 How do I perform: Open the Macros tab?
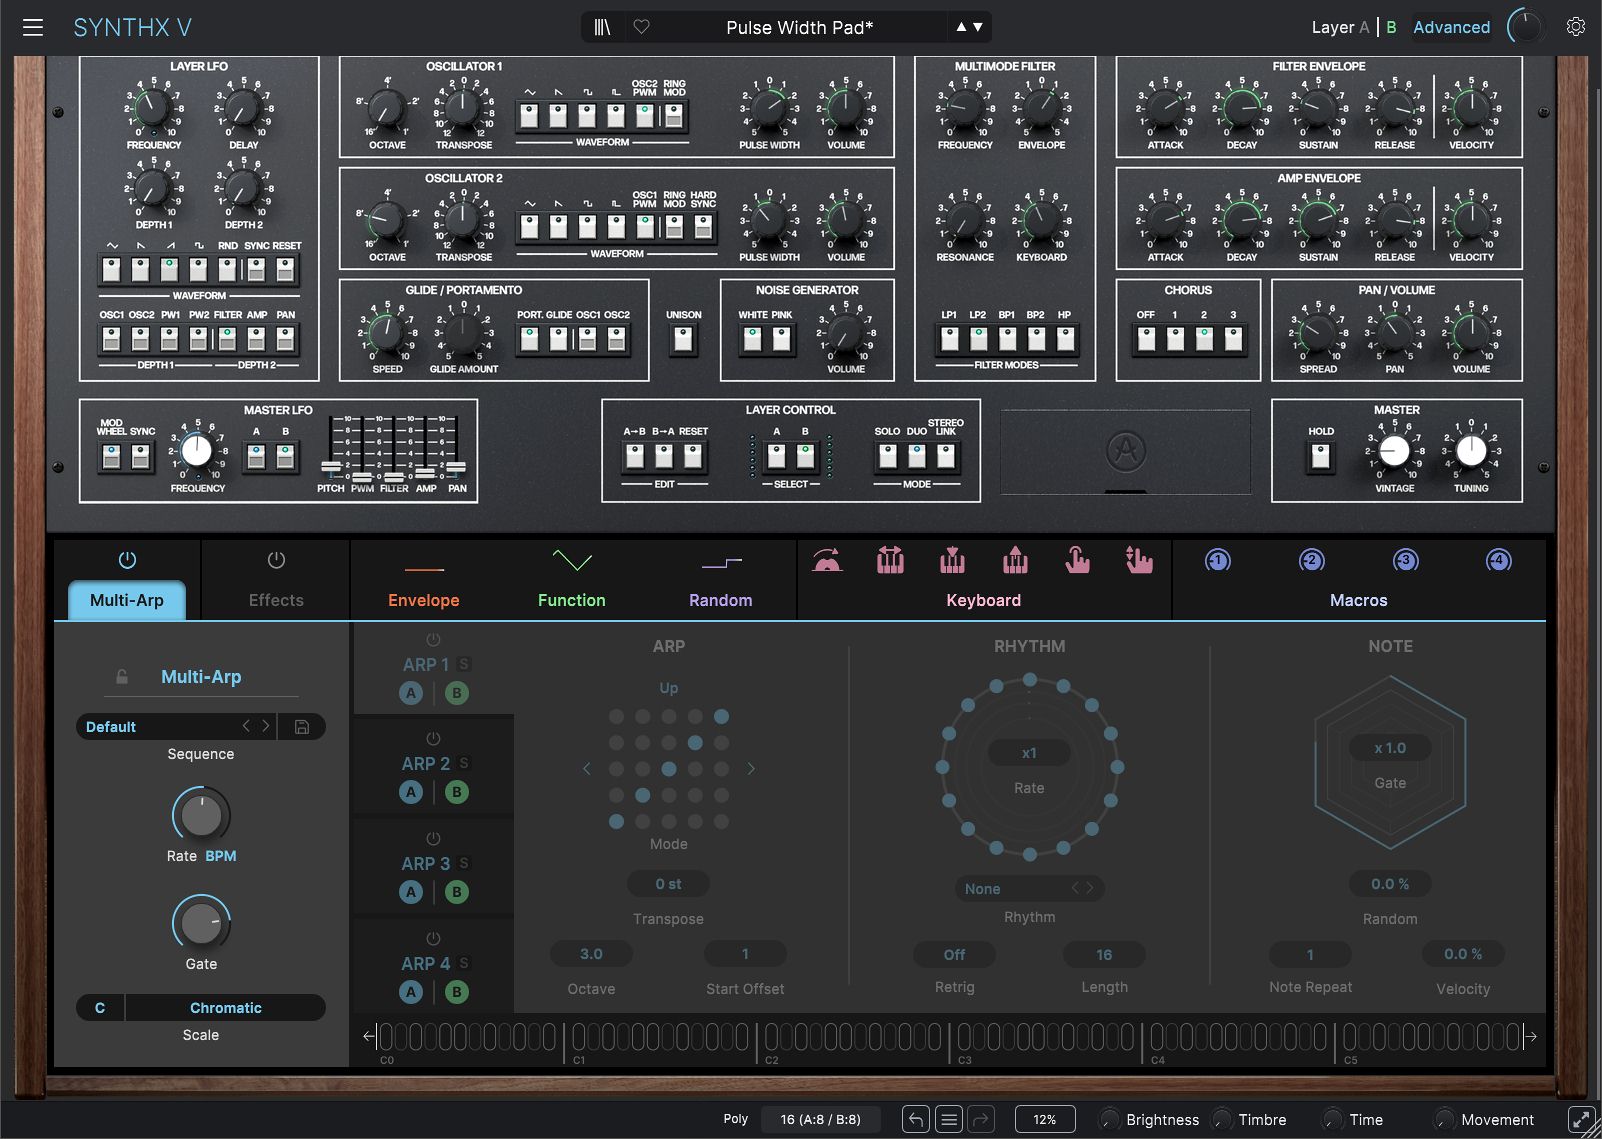click(x=1358, y=600)
